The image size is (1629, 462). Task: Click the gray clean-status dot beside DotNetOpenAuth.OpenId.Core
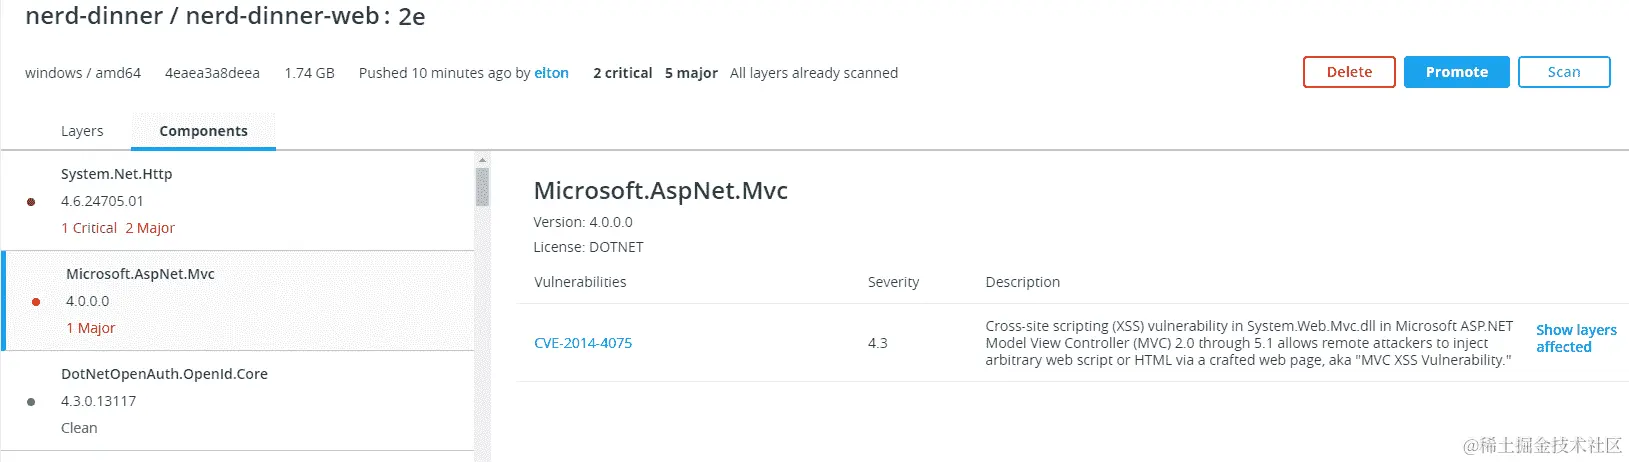(x=31, y=402)
